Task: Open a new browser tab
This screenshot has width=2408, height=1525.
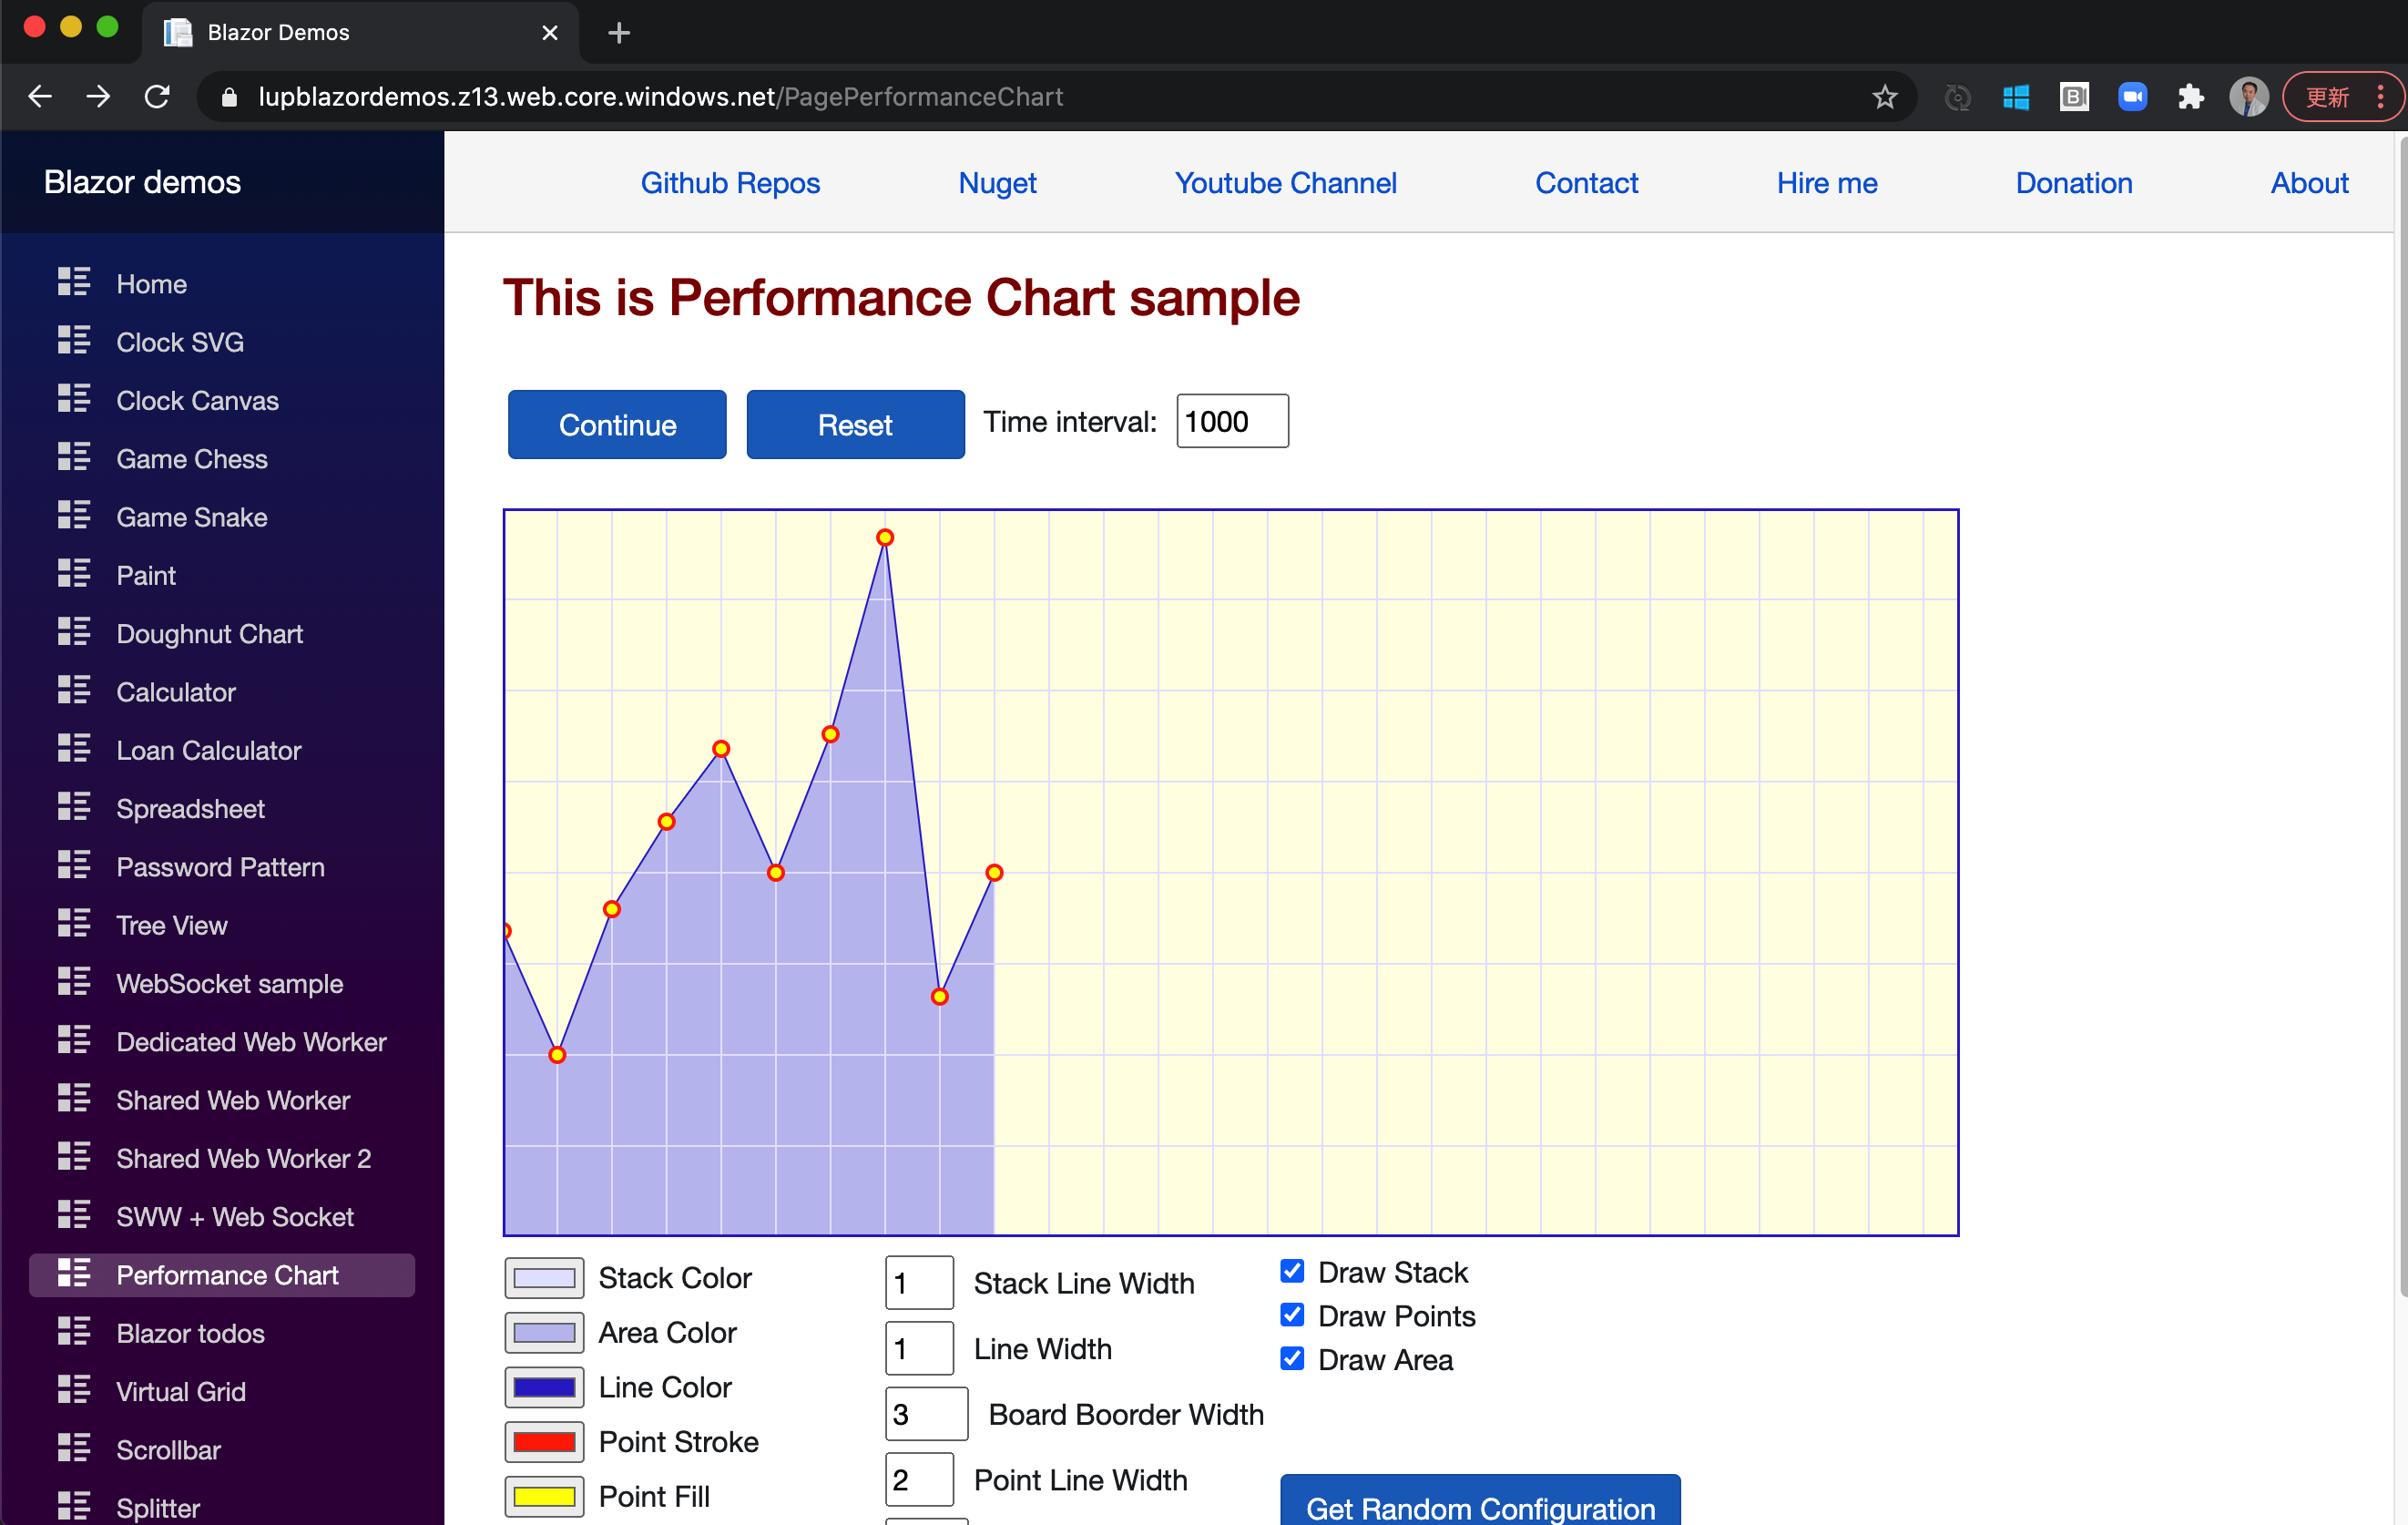Action: [x=619, y=33]
